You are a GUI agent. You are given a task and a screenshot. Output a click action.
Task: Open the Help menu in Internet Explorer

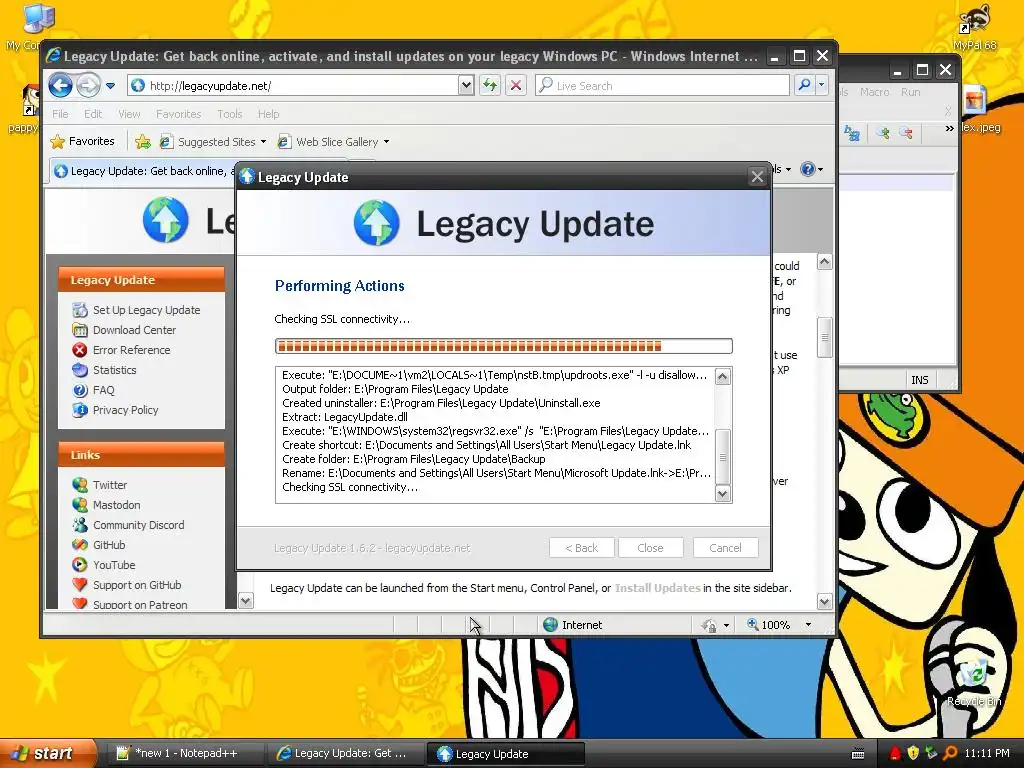point(268,114)
